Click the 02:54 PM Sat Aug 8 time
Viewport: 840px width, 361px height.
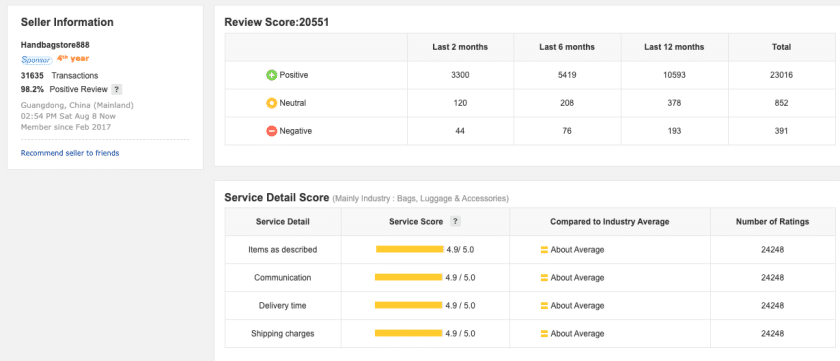[x=68, y=116]
